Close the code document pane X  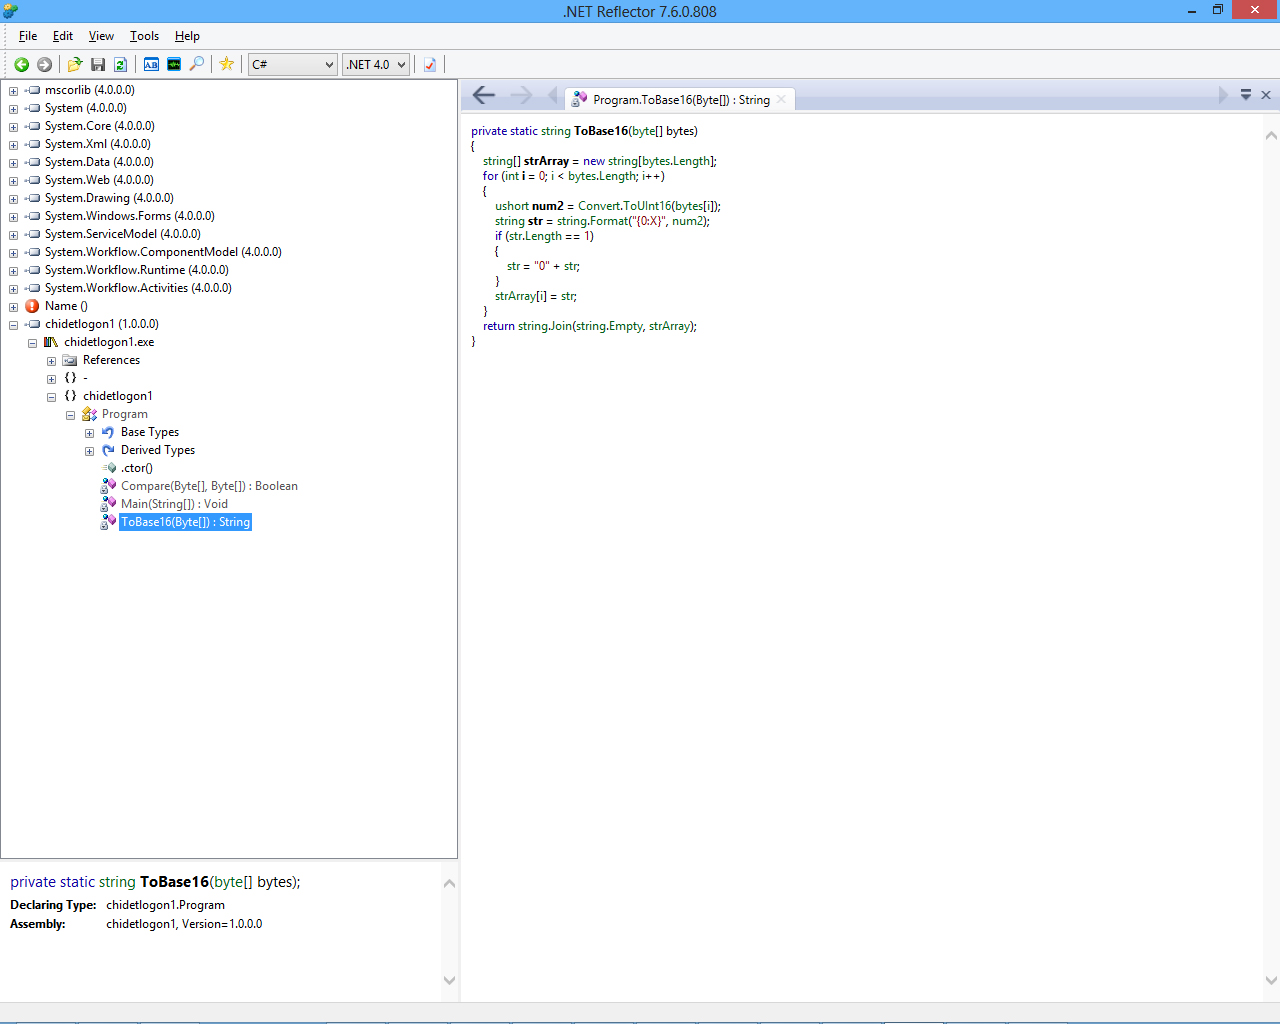(x=1266, y=95)
